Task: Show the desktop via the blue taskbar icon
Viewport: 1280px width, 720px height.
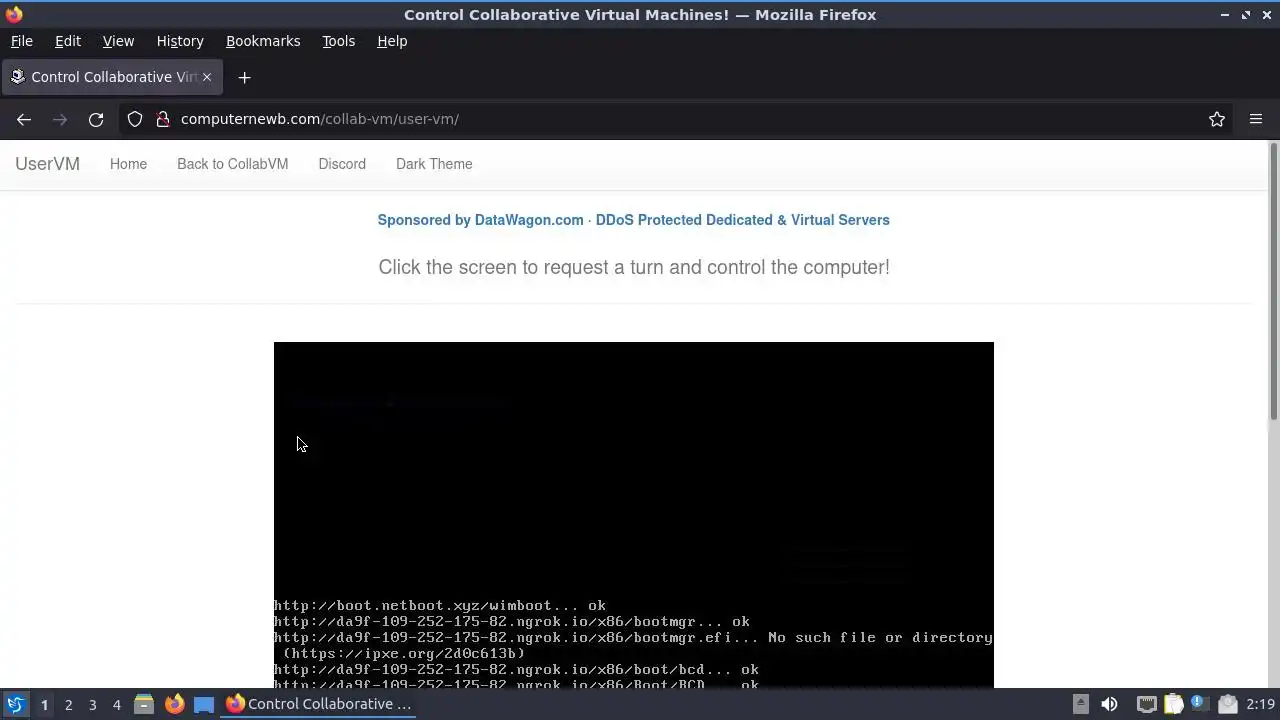Action: click(204, 704)
